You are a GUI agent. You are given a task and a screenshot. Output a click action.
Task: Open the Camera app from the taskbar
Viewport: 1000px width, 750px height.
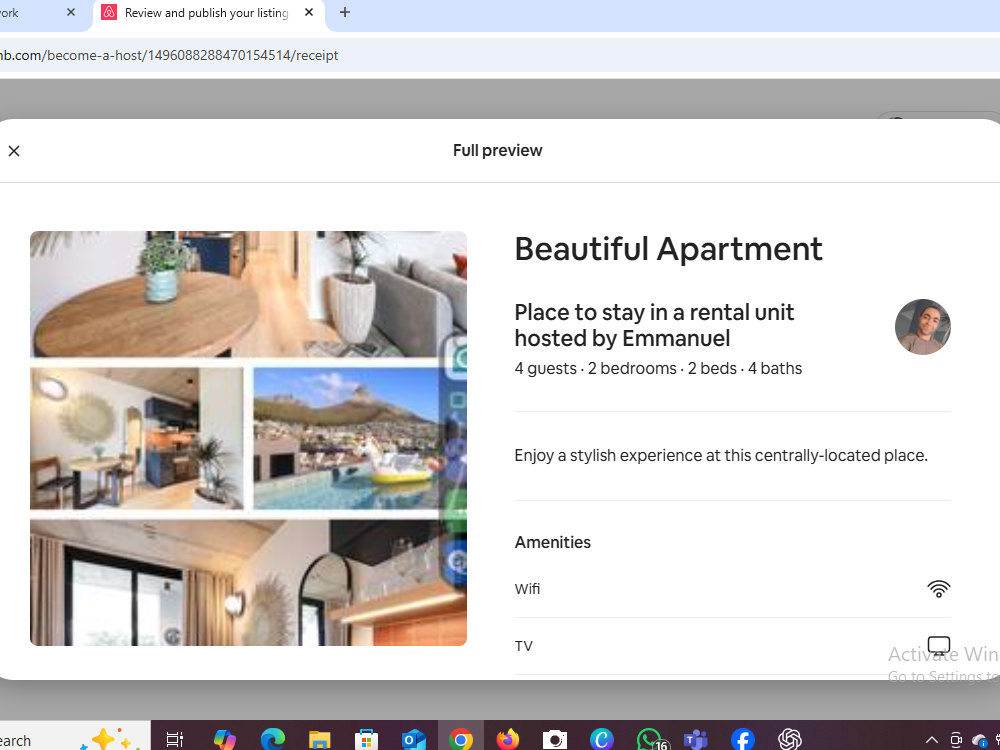[555, 739]
